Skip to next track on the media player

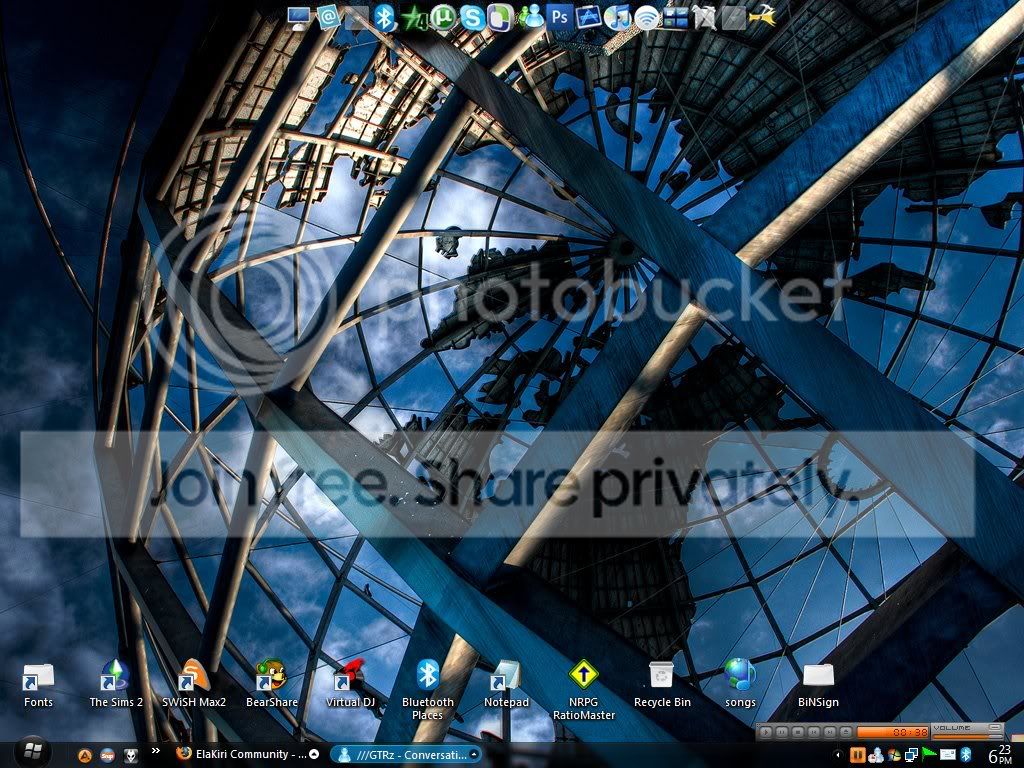pos(830,732)
